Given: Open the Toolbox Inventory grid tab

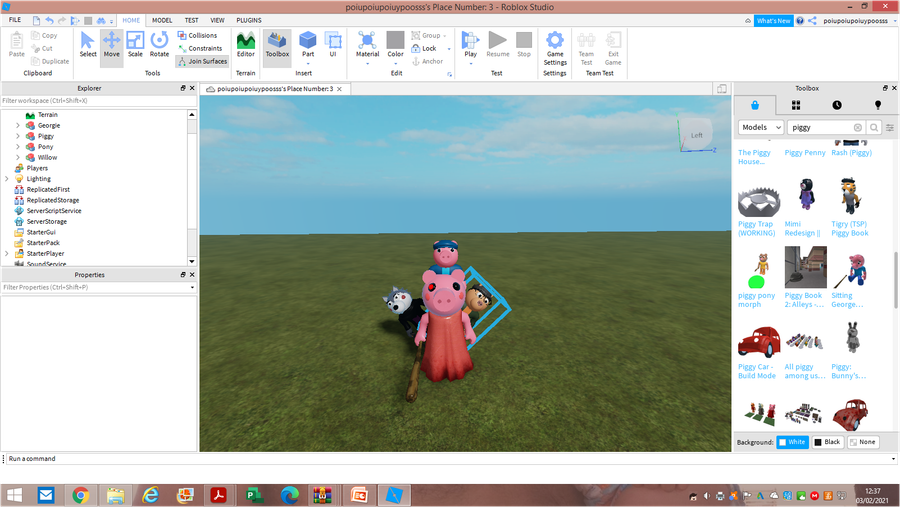Looking at the screenshot, I should [x=796, y=105].
